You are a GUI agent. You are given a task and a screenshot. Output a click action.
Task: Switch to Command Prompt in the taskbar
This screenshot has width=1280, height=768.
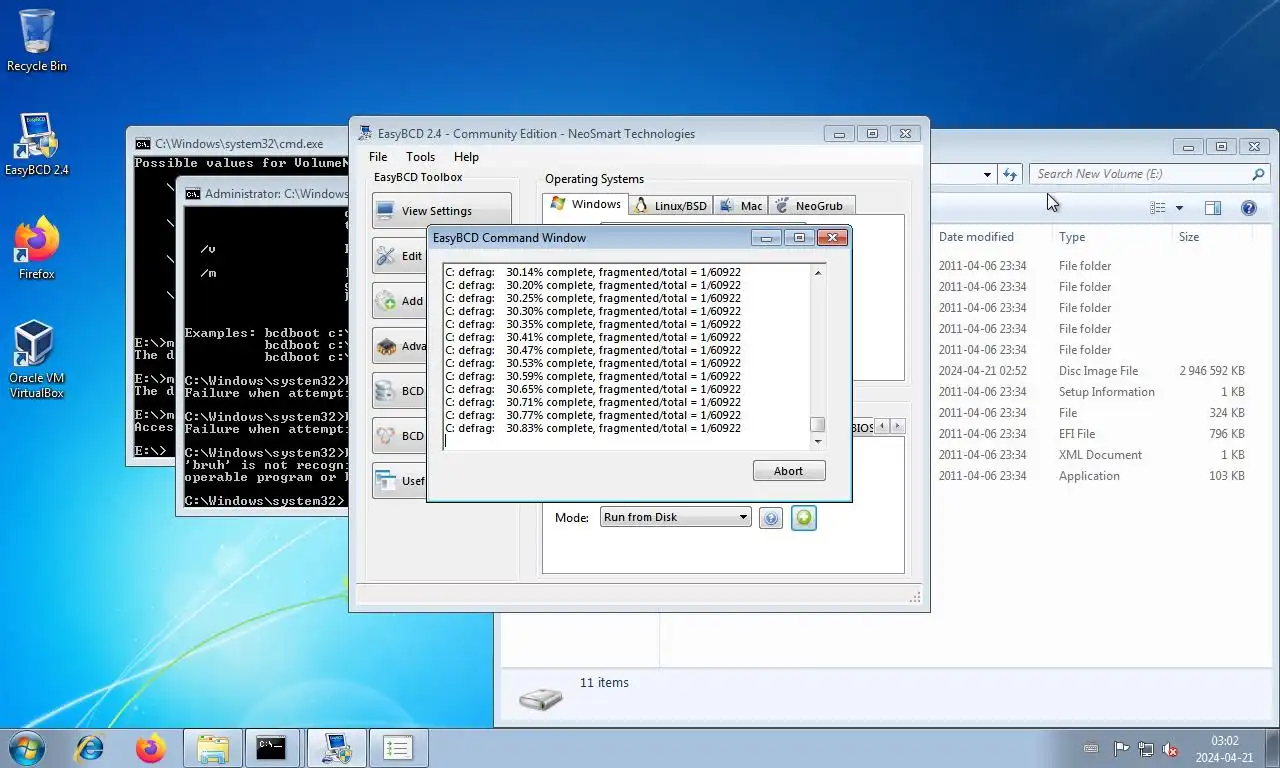(272, 747)
